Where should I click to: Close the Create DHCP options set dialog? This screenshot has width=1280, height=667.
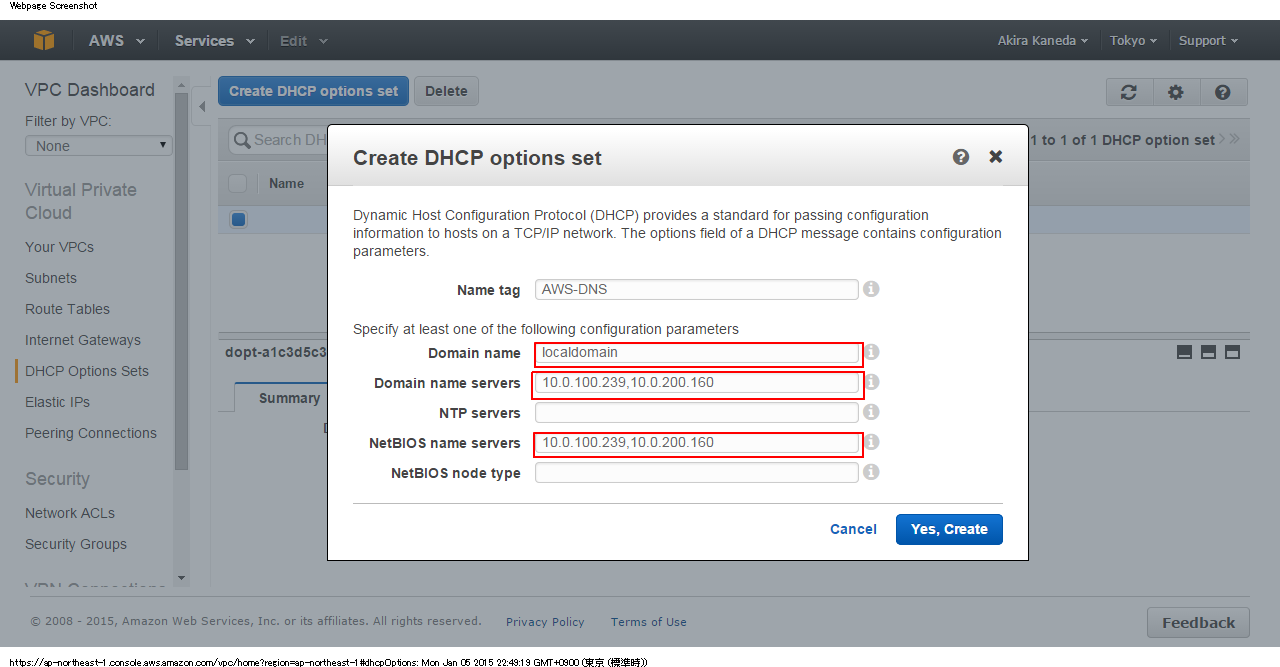996,157
